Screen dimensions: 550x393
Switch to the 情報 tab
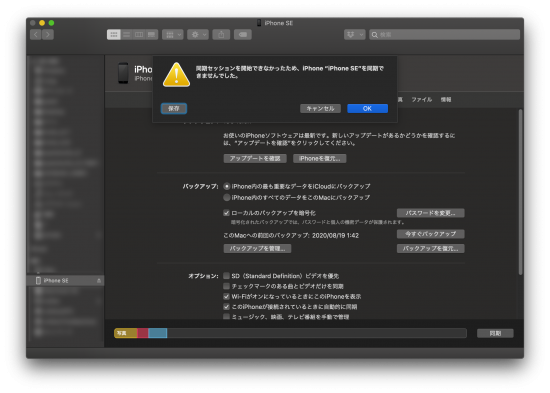[x=446, y=100]
